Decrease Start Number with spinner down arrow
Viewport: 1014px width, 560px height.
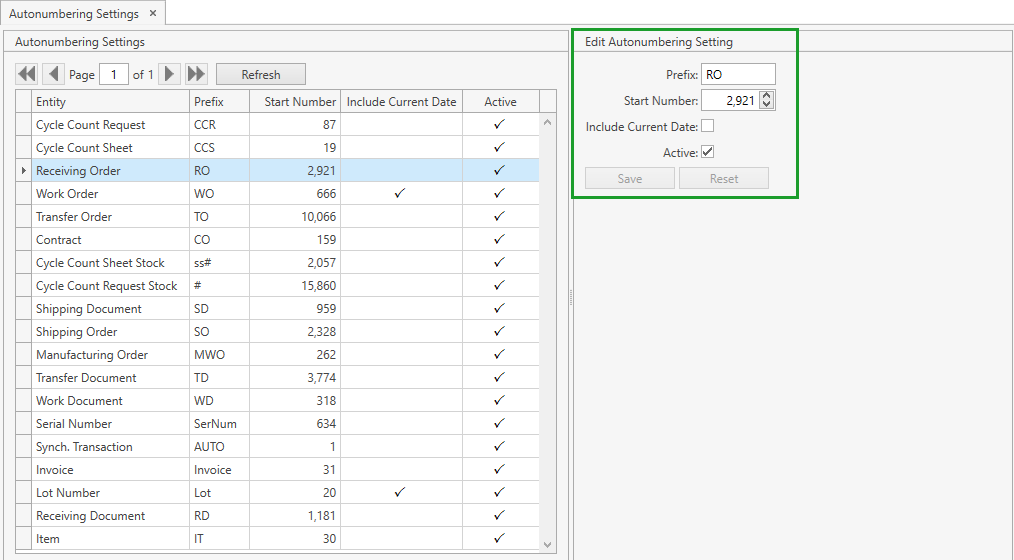(767, 104)
